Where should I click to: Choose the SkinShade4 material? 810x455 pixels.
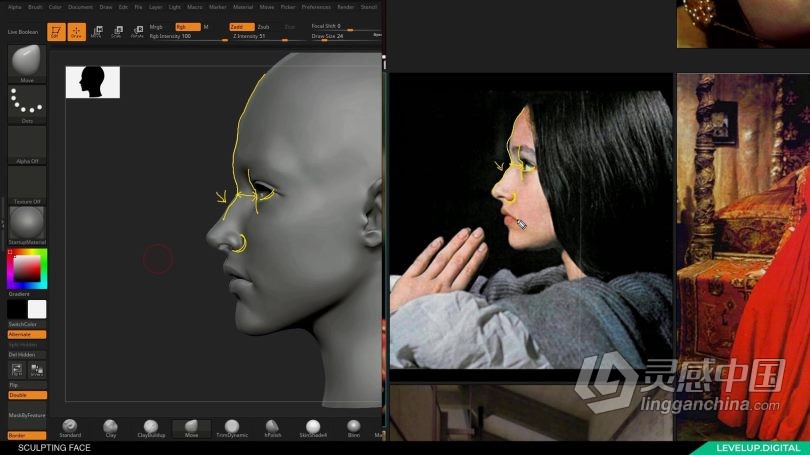click(313, 429)
